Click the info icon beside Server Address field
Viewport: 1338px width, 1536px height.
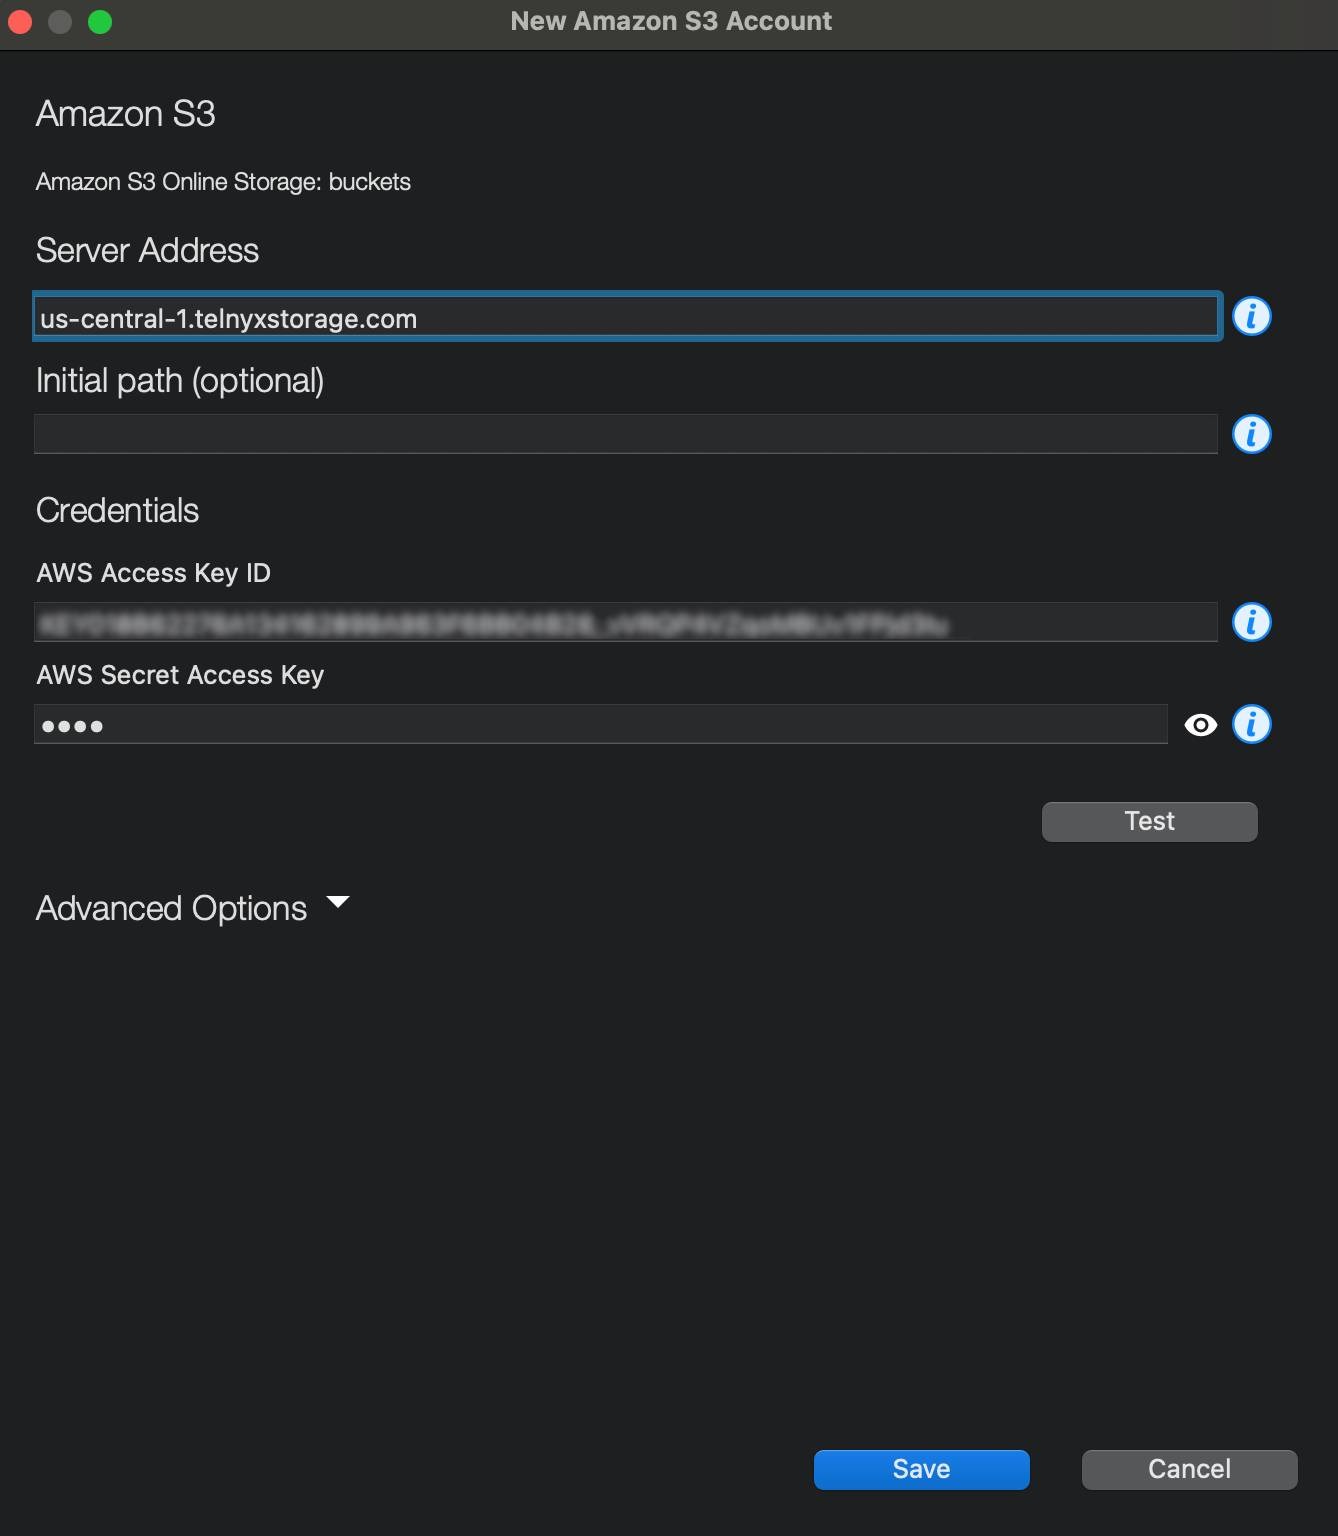coord(1251,316)
